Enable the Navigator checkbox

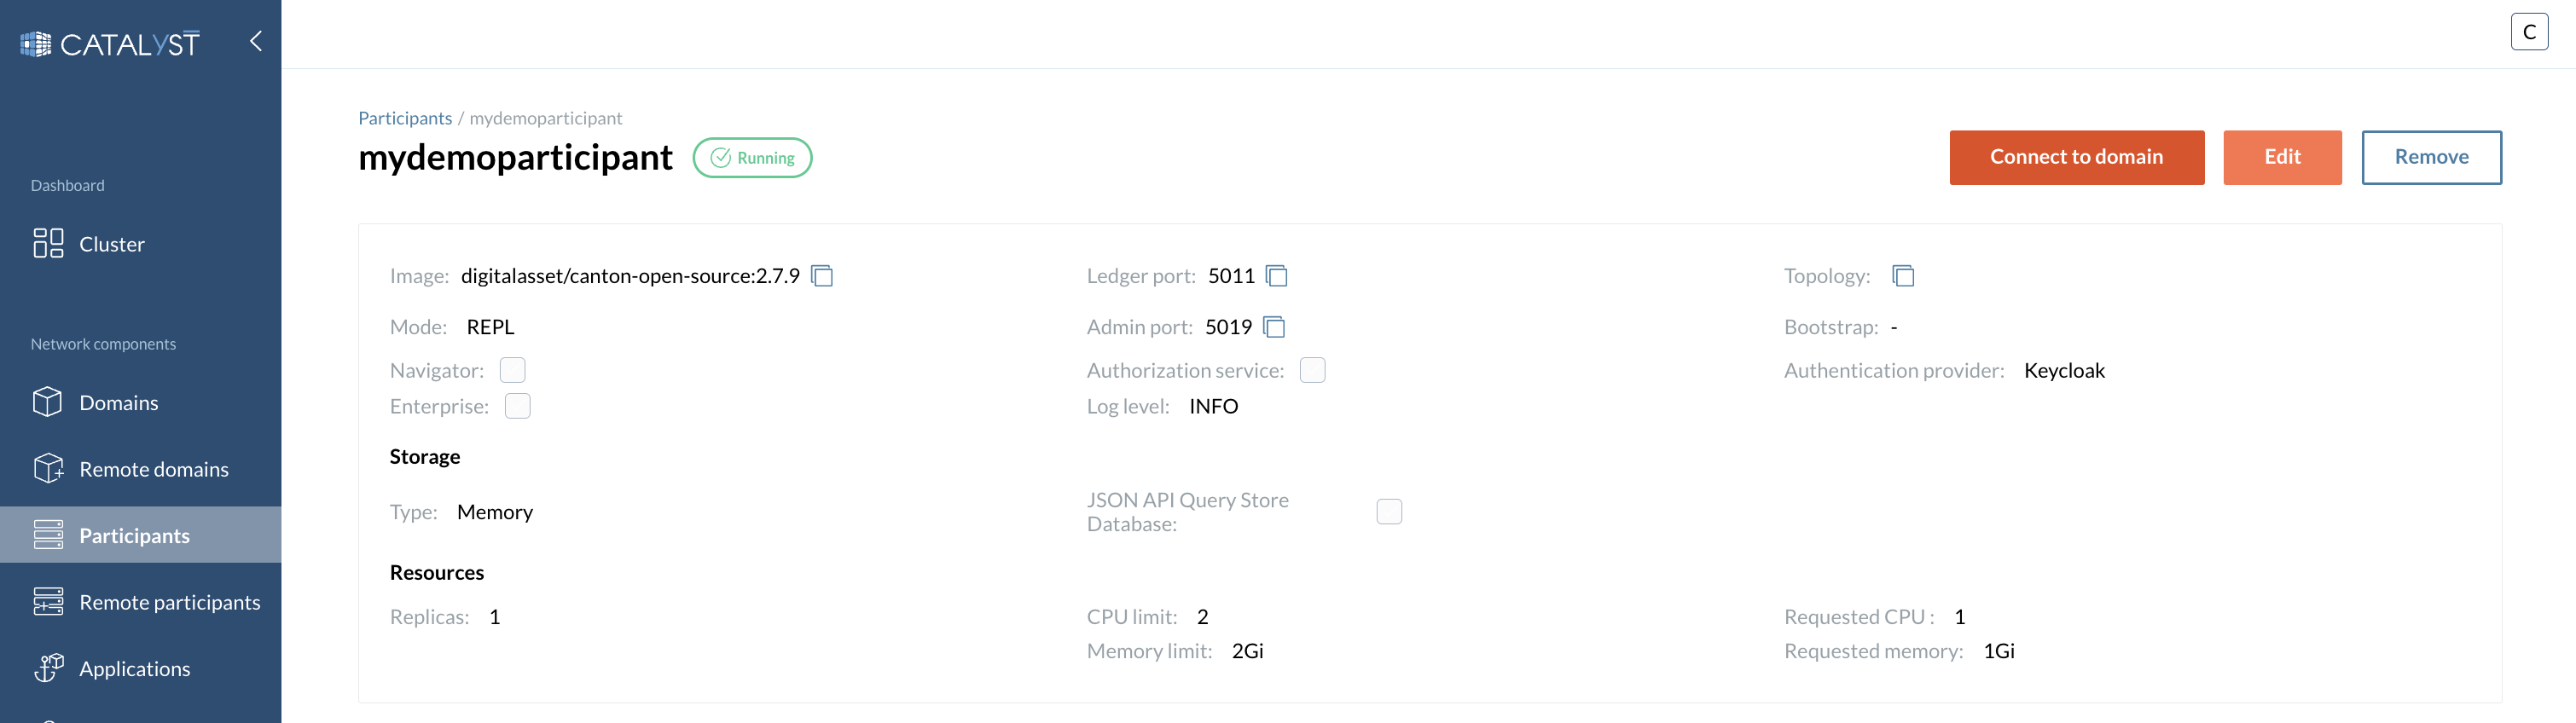[513, 369]
